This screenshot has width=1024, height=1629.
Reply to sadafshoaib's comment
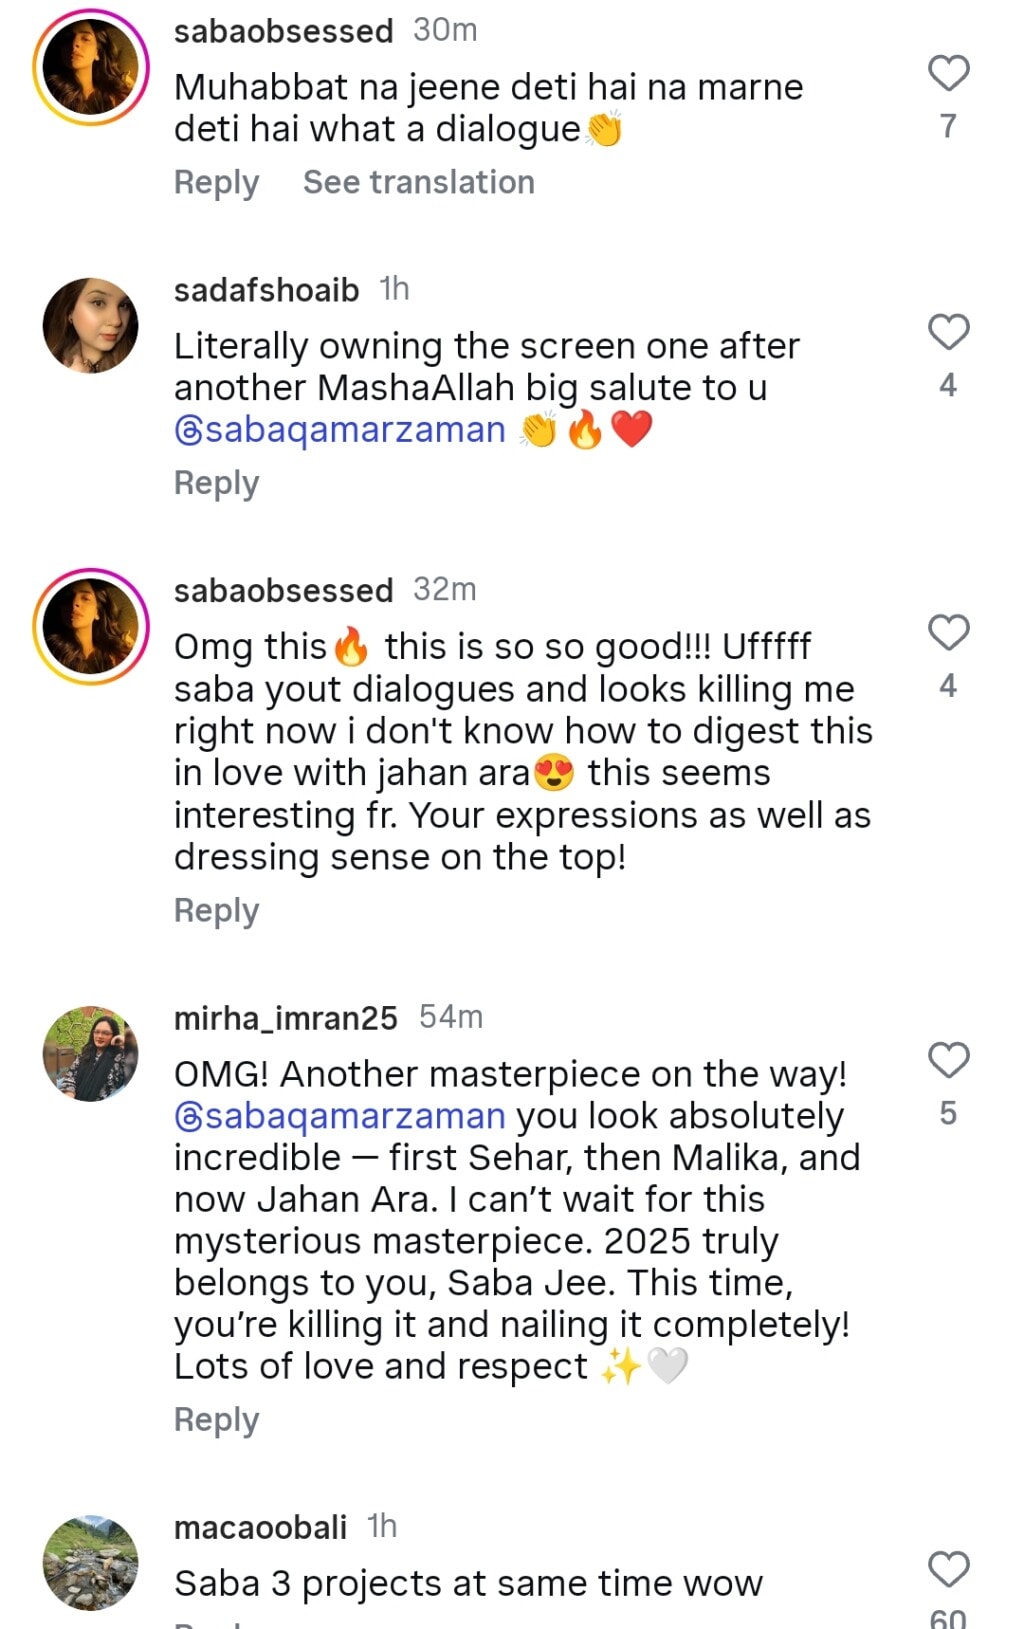[216, 483]
